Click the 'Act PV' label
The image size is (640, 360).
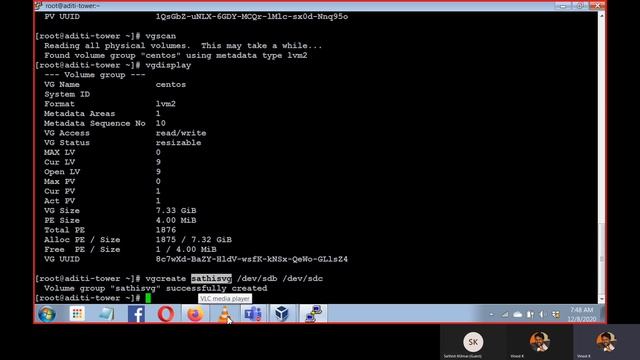[x=60, y=201]
